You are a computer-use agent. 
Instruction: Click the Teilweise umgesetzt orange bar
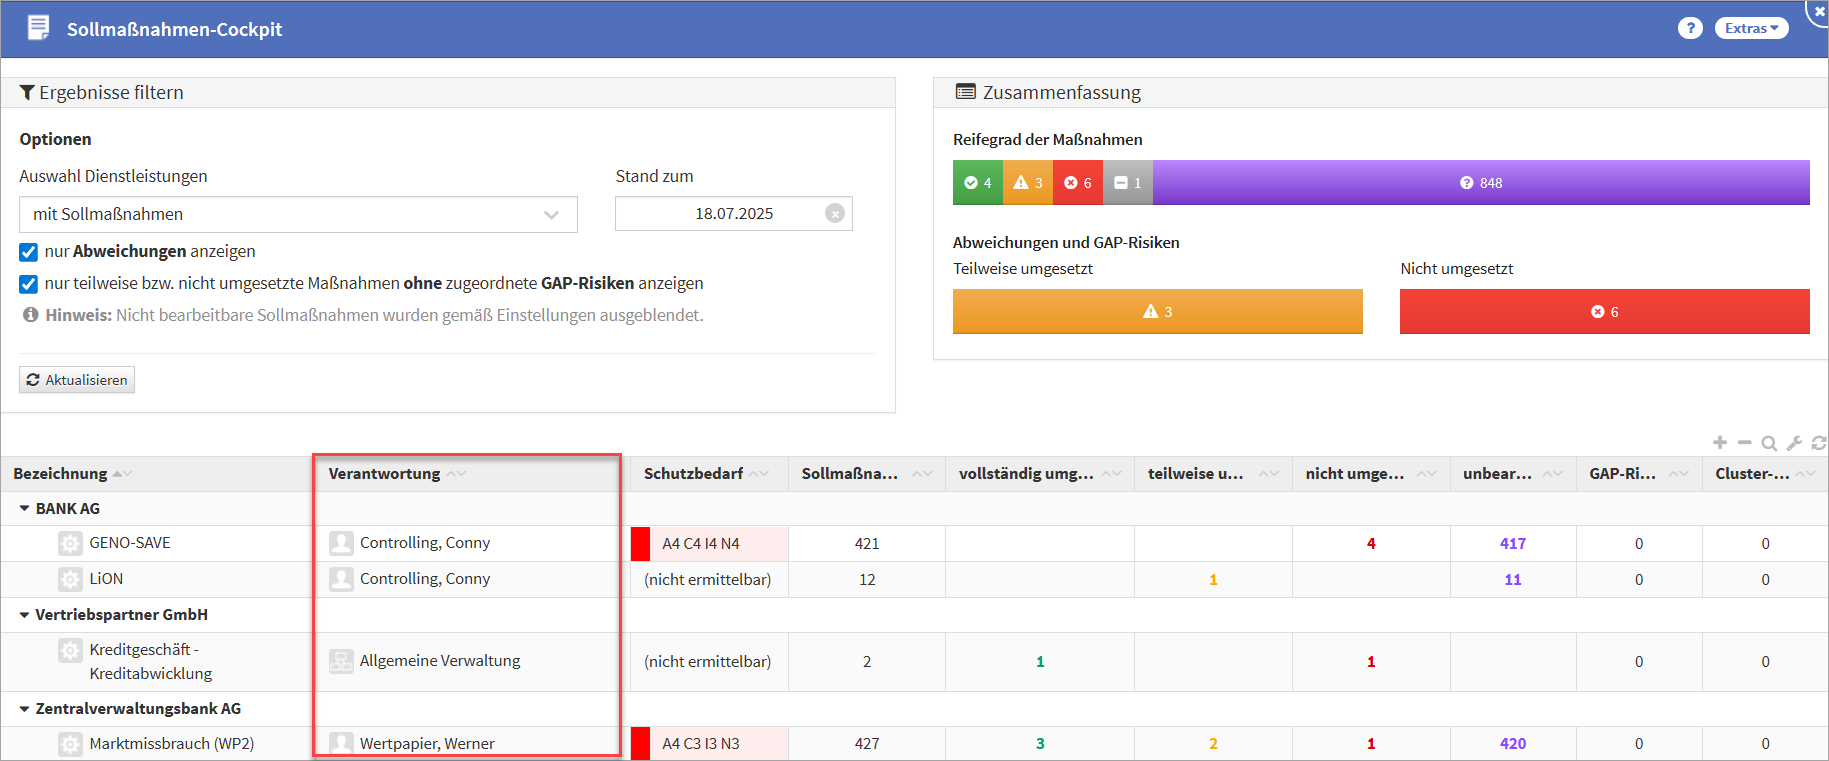pos(1158,312)
